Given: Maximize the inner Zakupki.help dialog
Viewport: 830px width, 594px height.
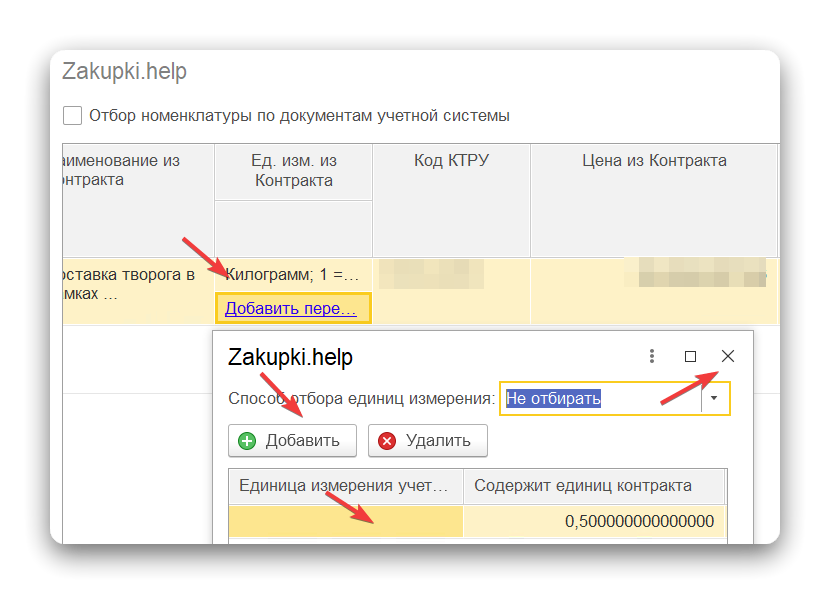Looking at the screenshot, I should click(x=690, y=356).
